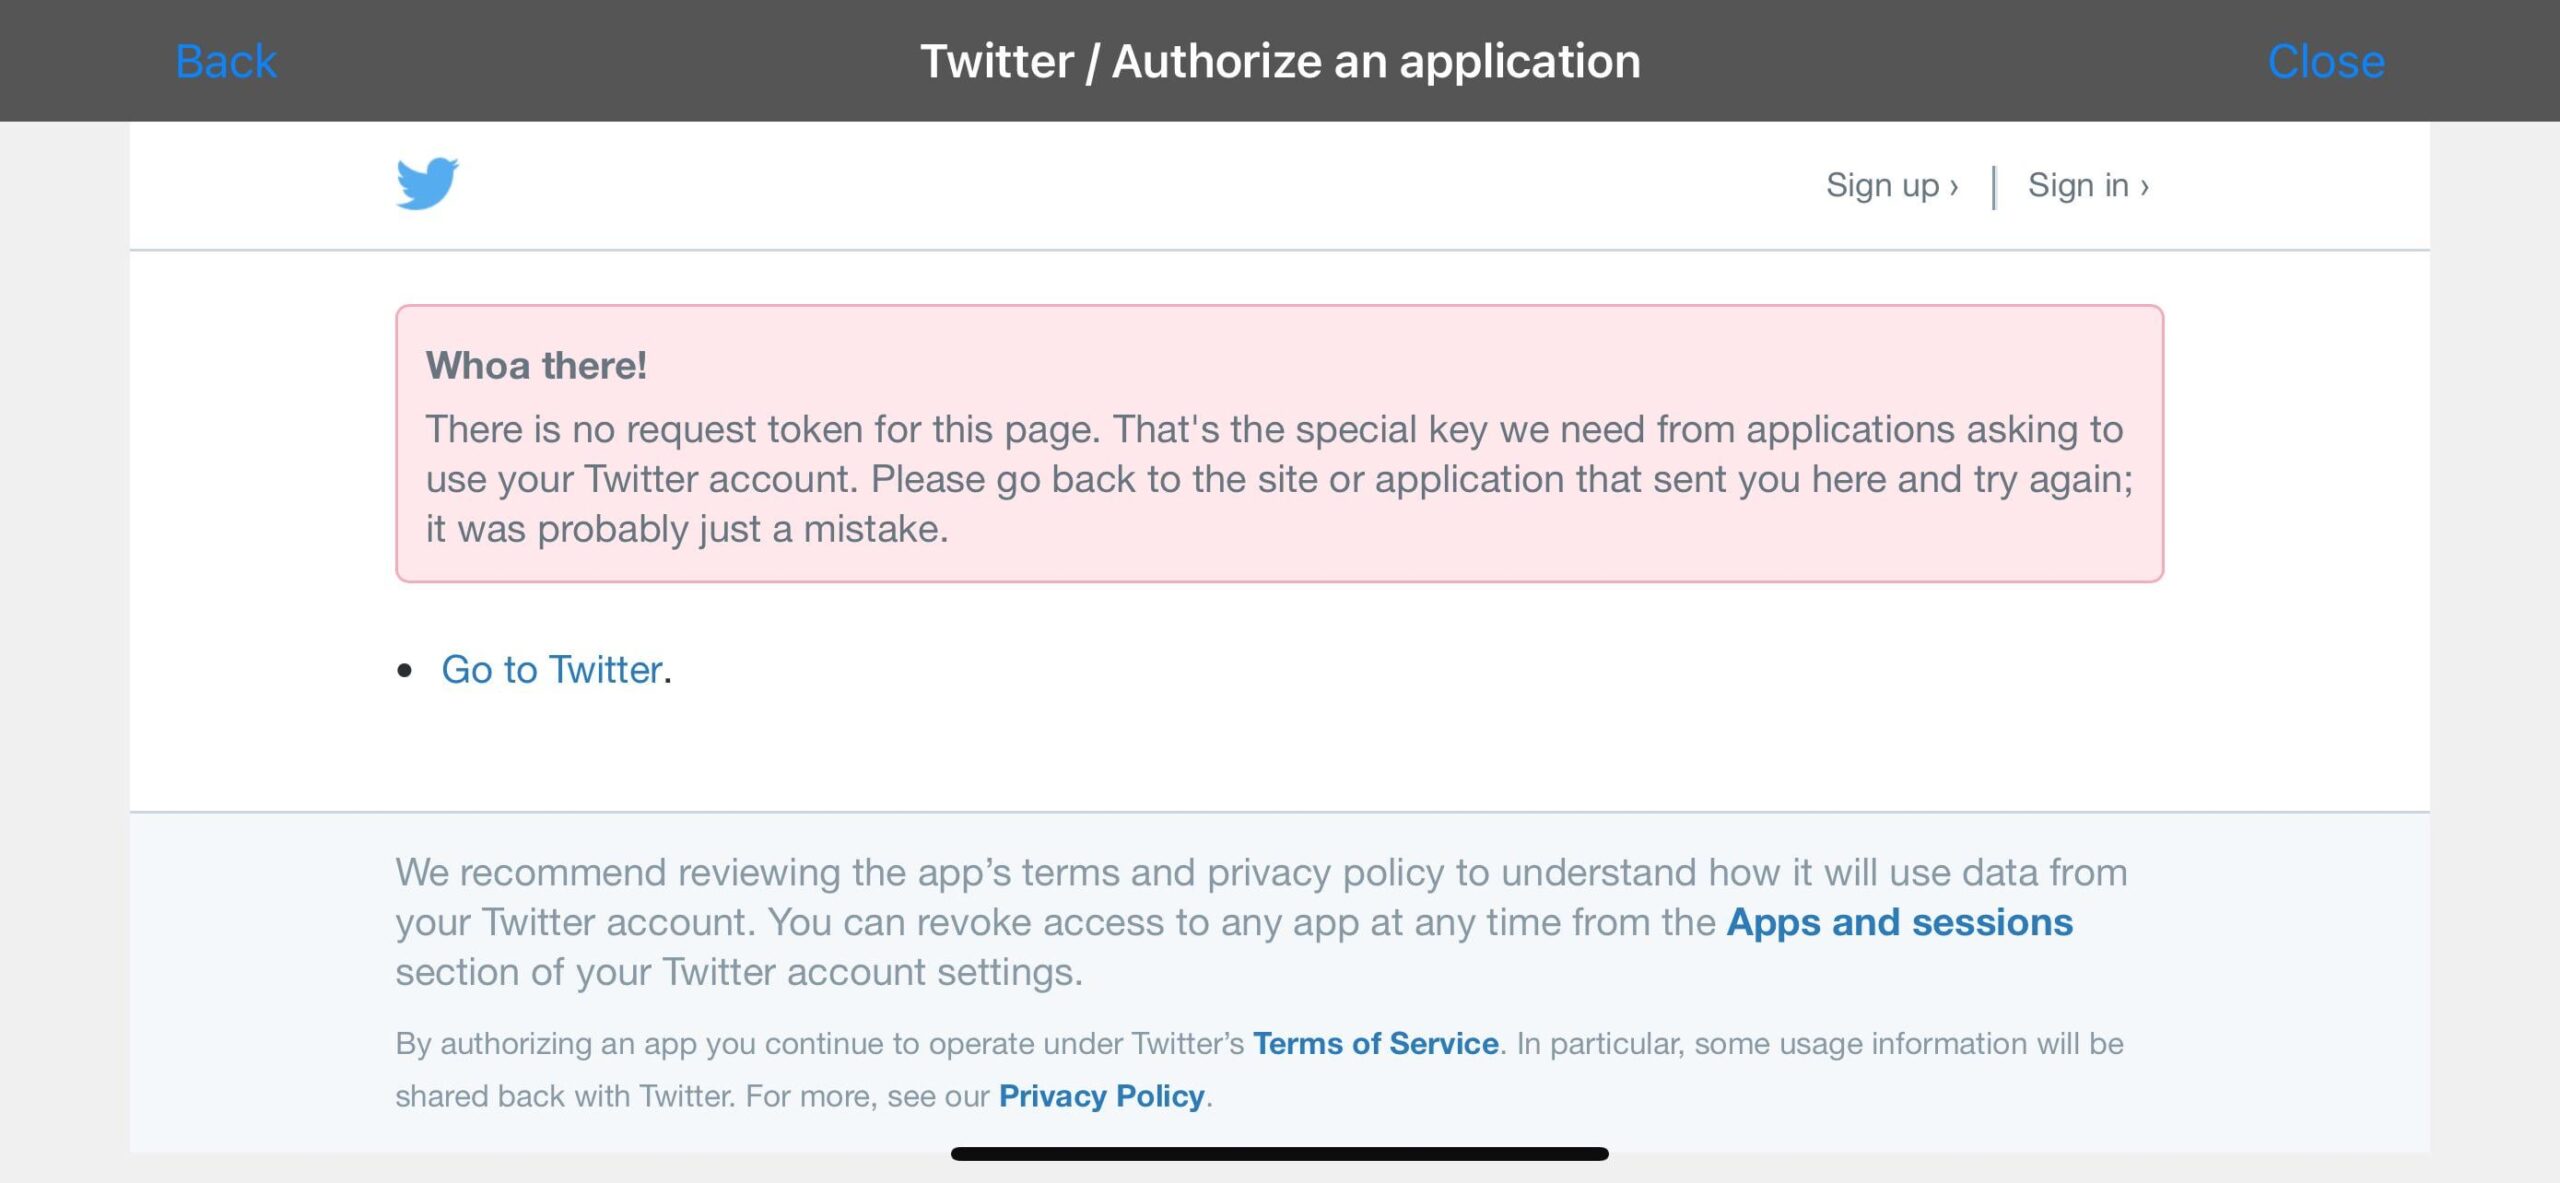This screenshot has height=1183, width=2560.
Task: Click the 'Twitter / Authorize an application' title
Action: (1280, 62)
